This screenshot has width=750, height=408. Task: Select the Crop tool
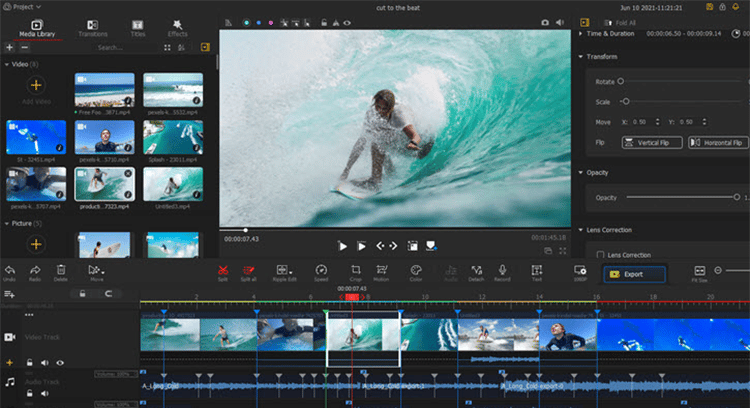pyautogui.click(x=355, y=271)
